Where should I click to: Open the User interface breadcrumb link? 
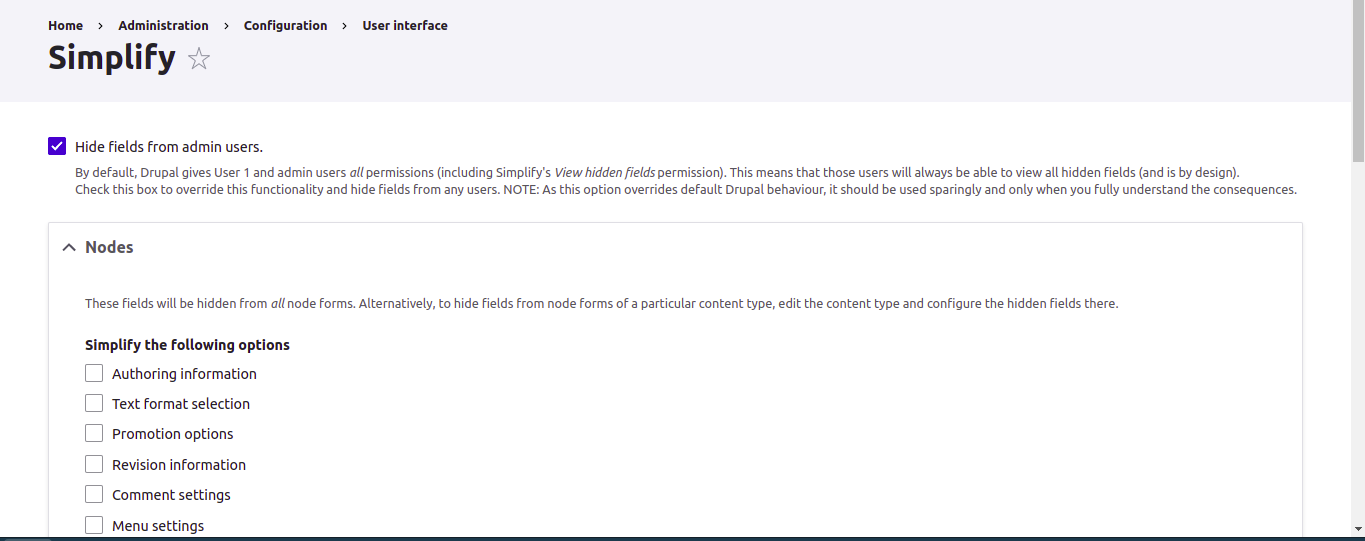405,25
